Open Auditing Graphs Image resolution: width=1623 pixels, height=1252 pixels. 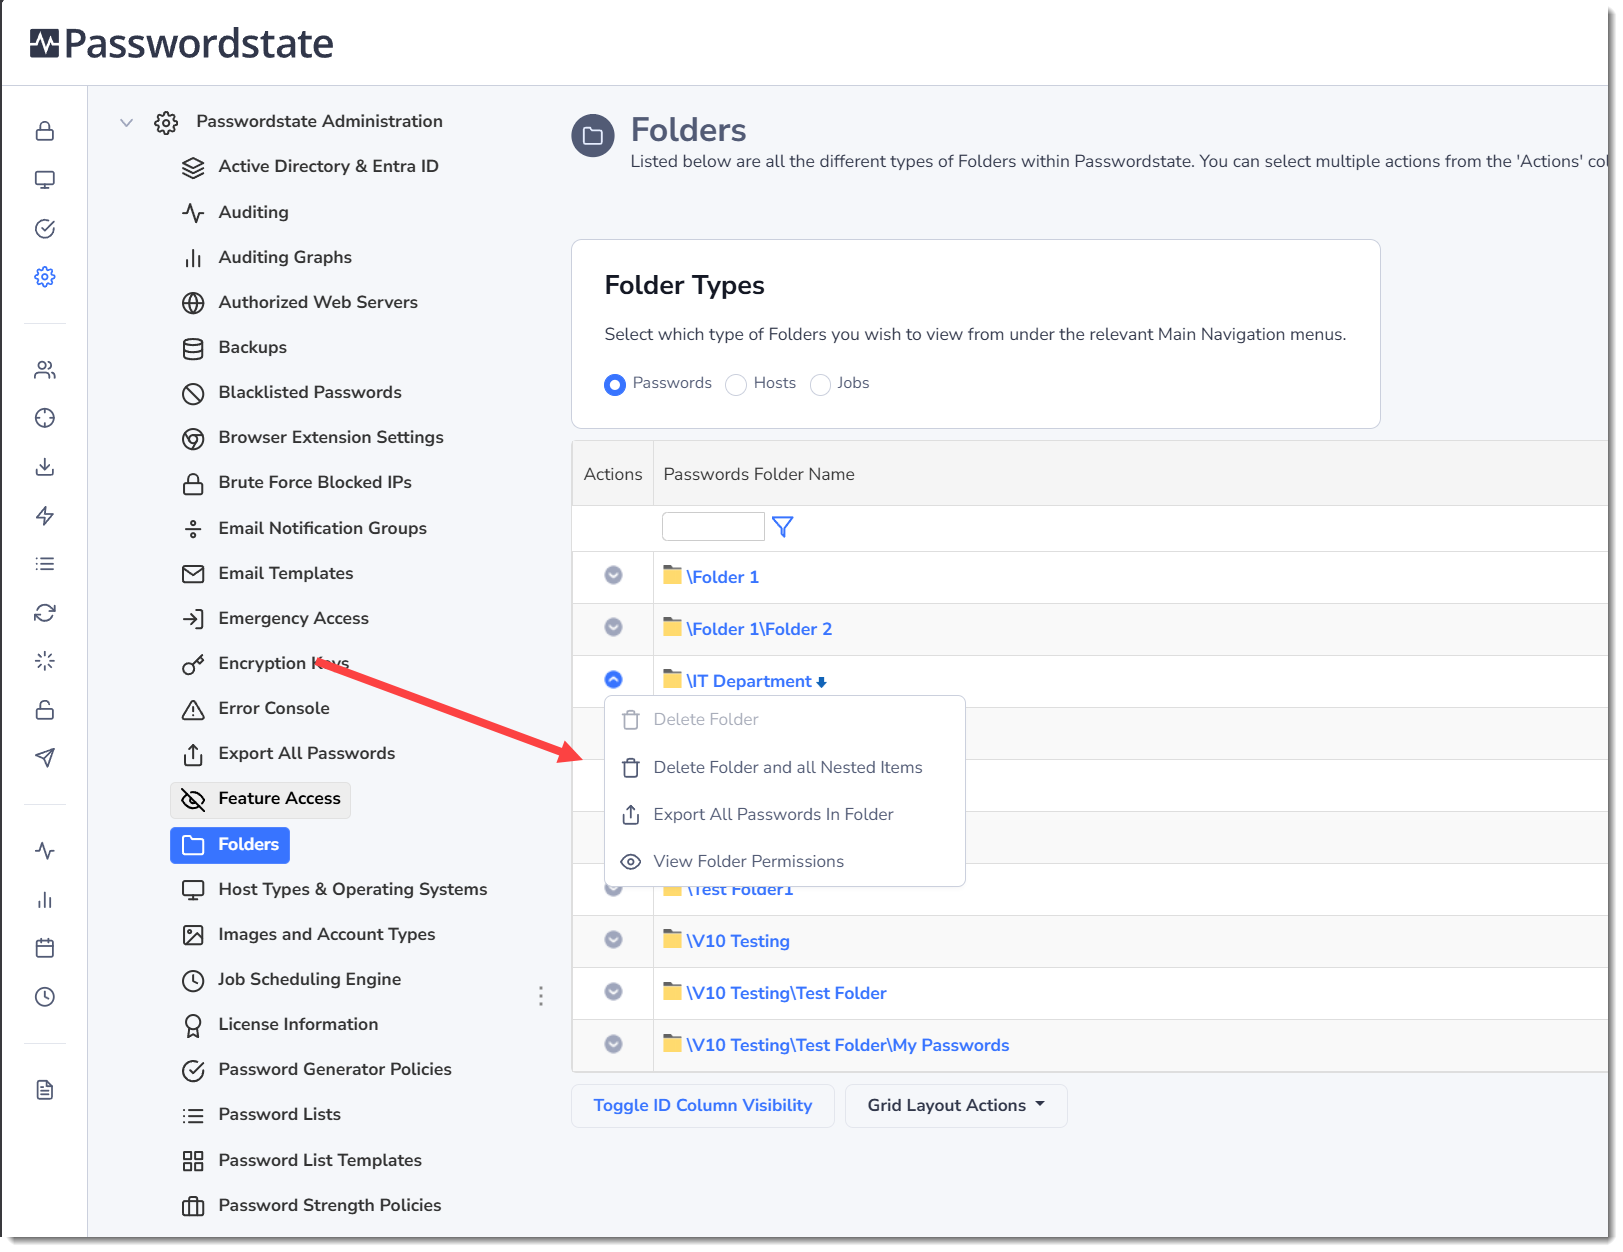tap(267, 258)
